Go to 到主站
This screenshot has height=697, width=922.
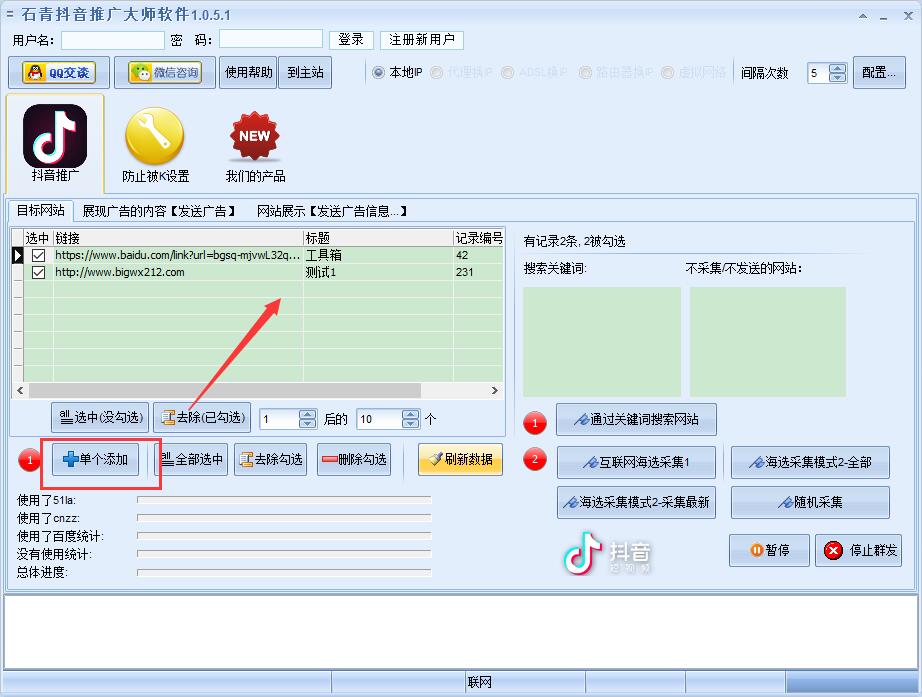coord(305,72)
